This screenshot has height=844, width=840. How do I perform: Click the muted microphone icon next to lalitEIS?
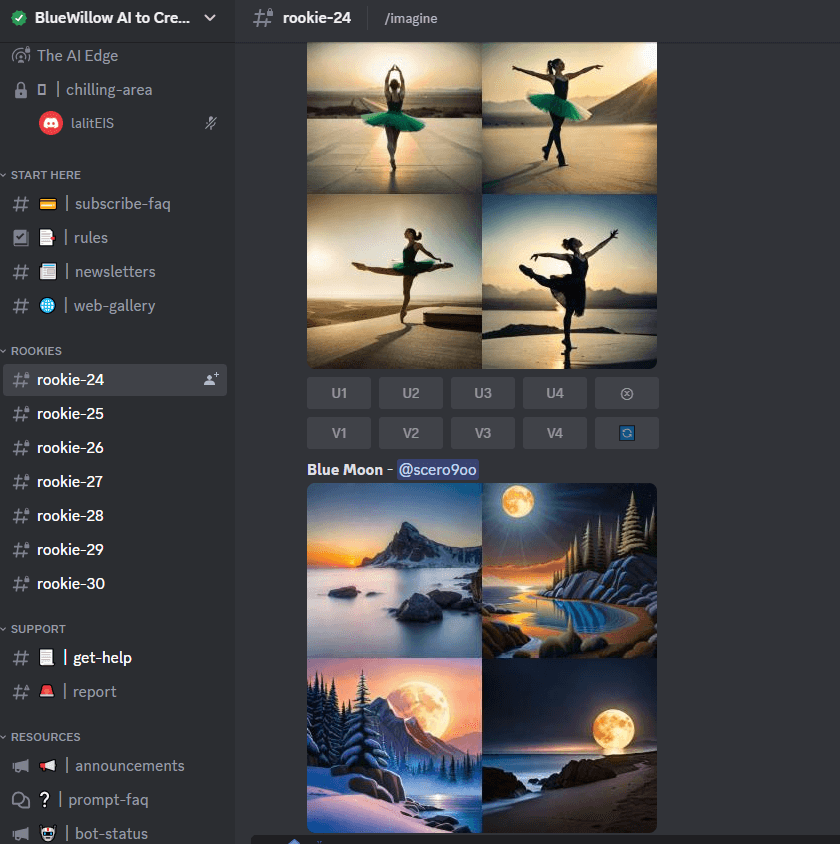[x=210, y=123]
